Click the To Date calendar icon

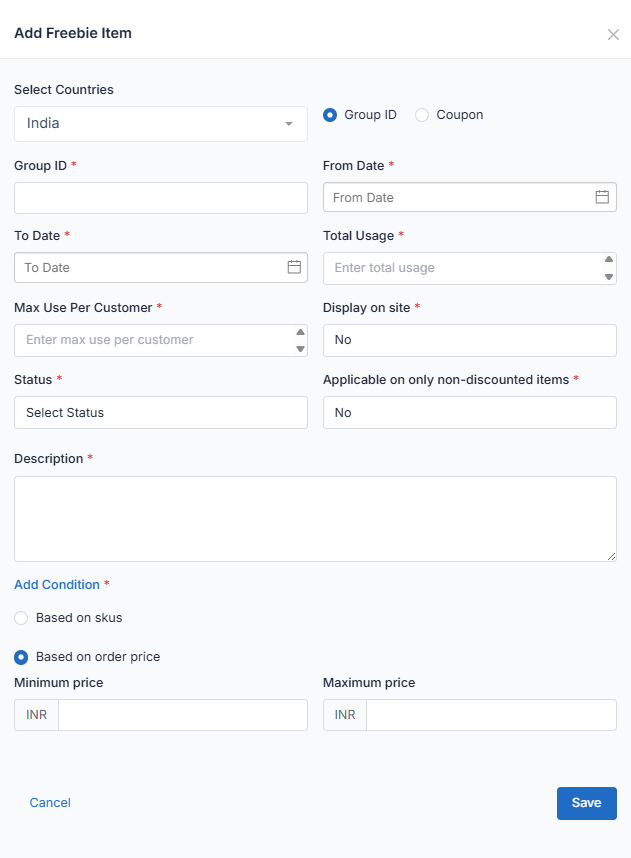tap(294, 267)
